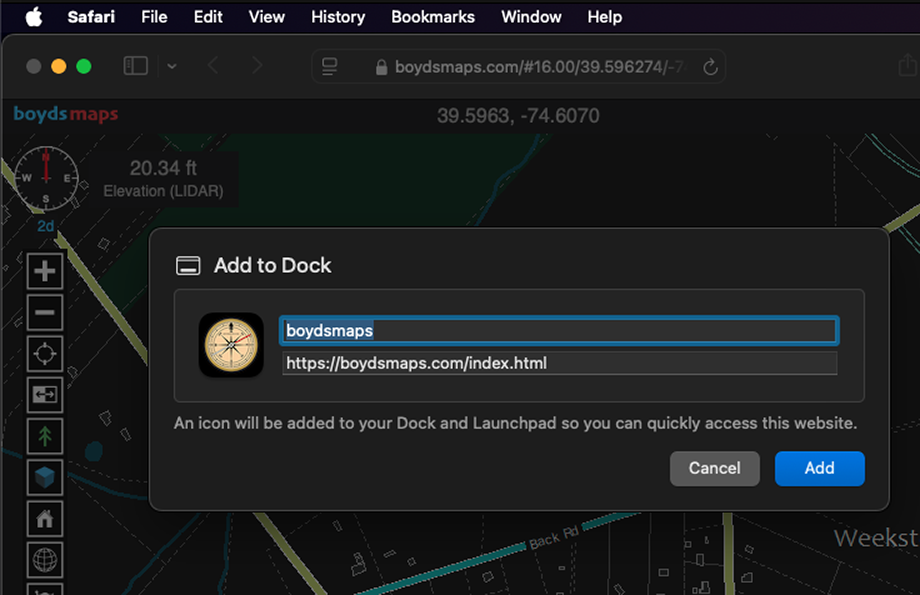Viewport: 920px width, 595px height.
Task: Open the History menu
Action: (x=338, y=17)
